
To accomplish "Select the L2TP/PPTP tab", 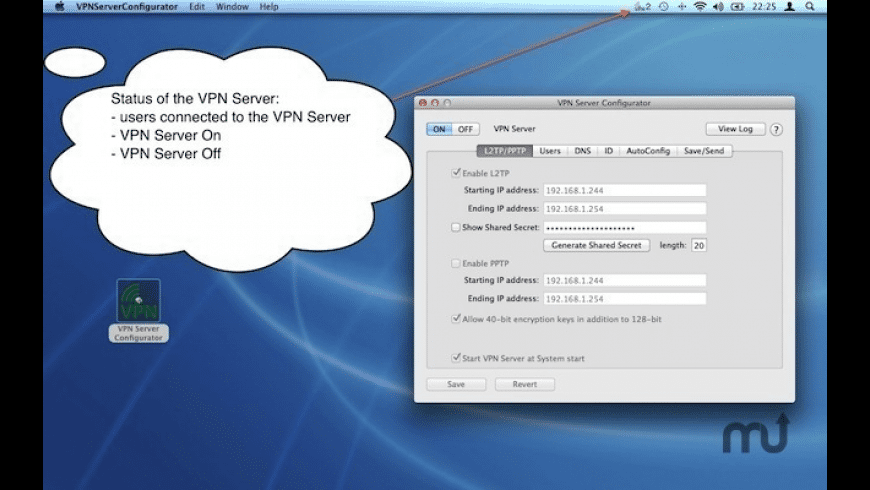I will (x=505, y=151).
